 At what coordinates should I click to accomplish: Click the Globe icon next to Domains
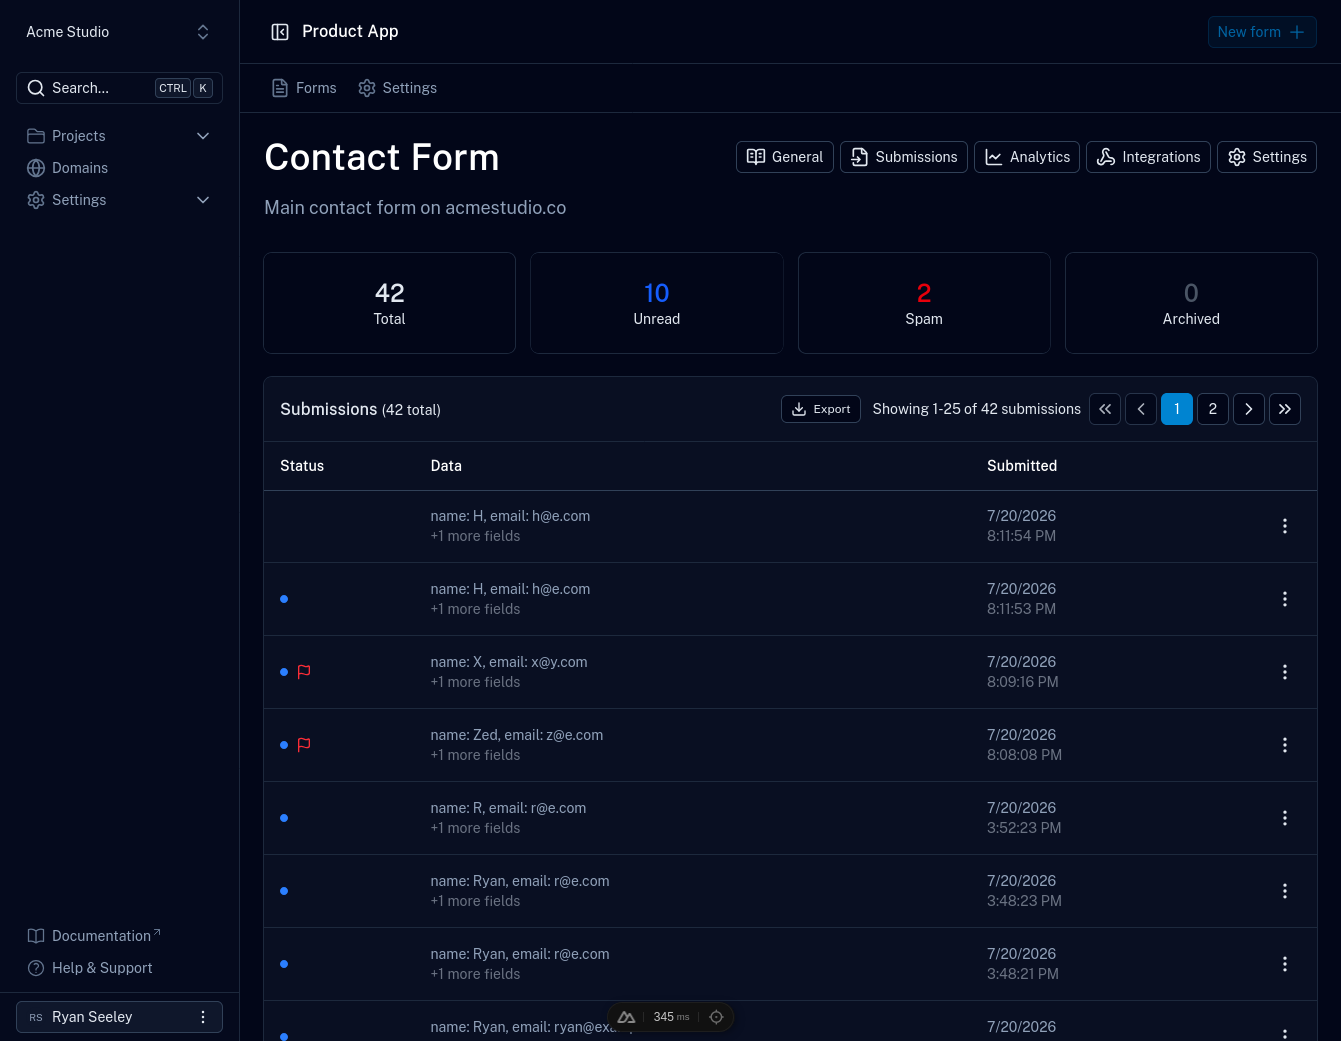[36, 168]
